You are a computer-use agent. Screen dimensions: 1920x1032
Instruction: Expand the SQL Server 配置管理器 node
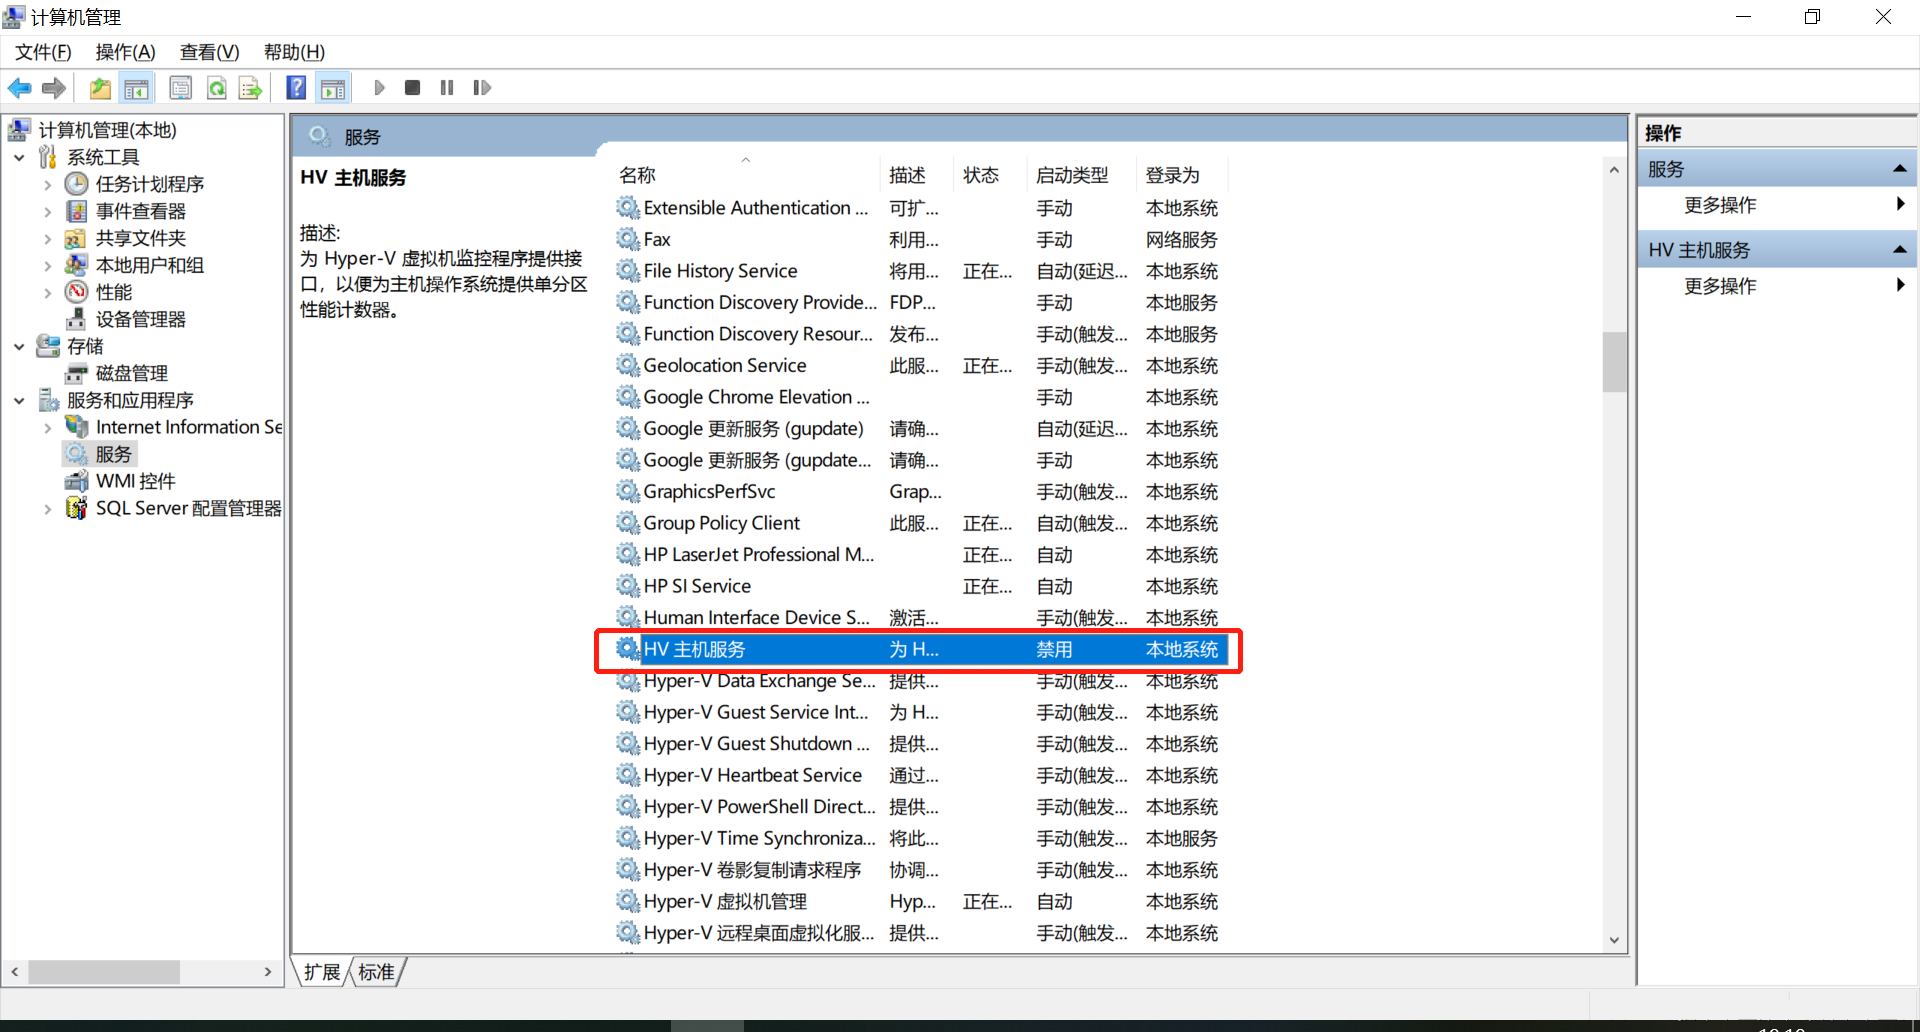tap(47, 508)
